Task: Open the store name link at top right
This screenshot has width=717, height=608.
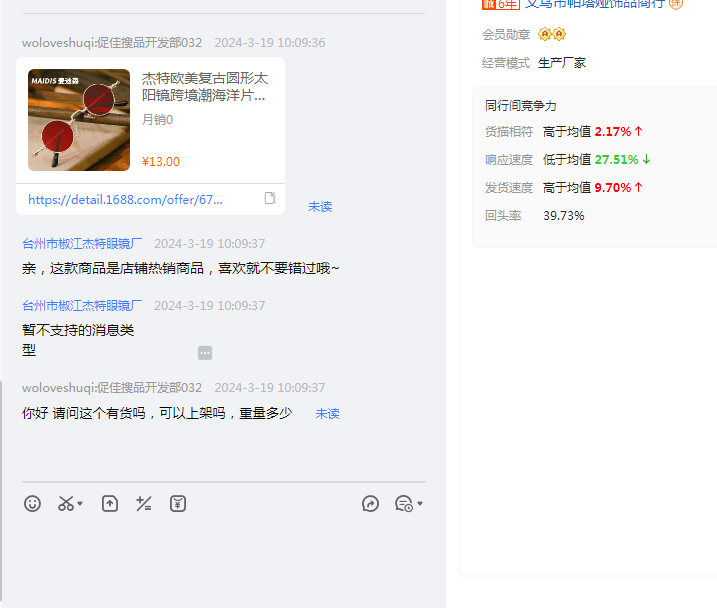Action: (594, 4)
